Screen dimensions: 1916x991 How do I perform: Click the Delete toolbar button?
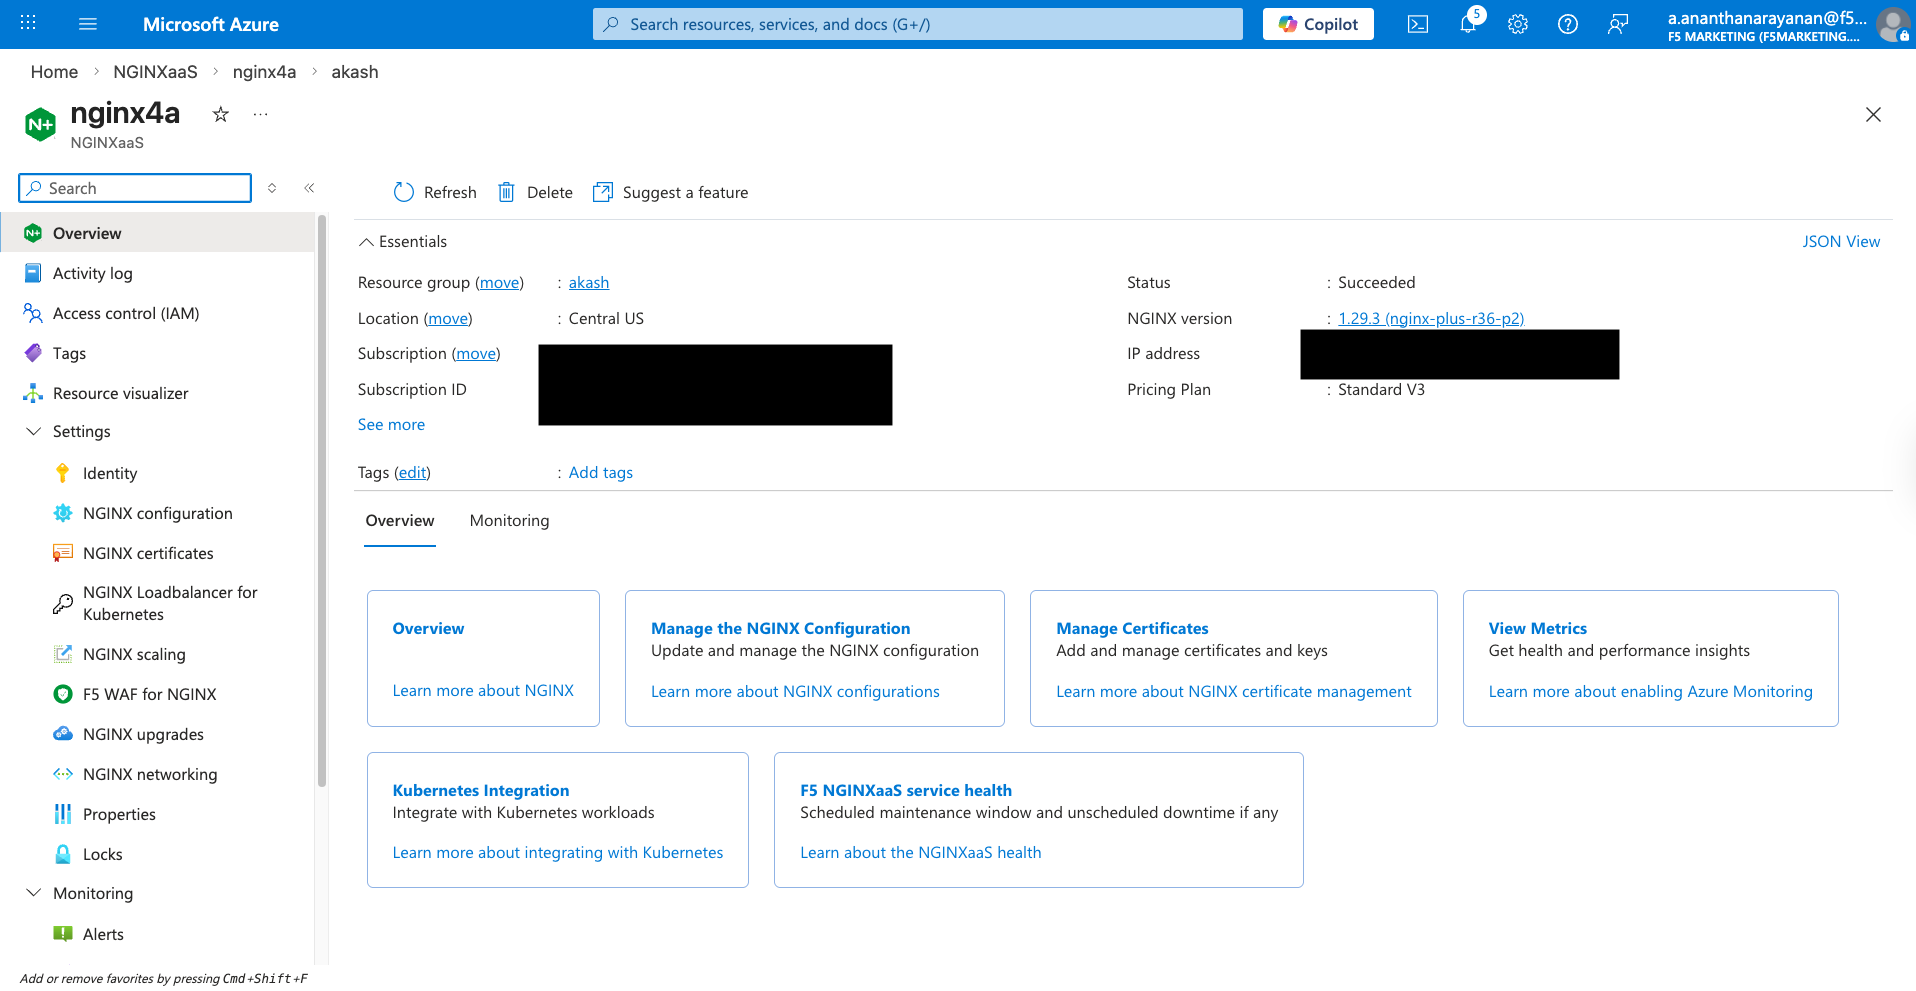535,192
